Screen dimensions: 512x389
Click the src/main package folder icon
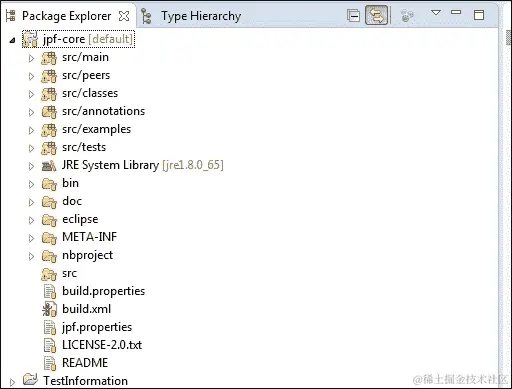point(49,58)
